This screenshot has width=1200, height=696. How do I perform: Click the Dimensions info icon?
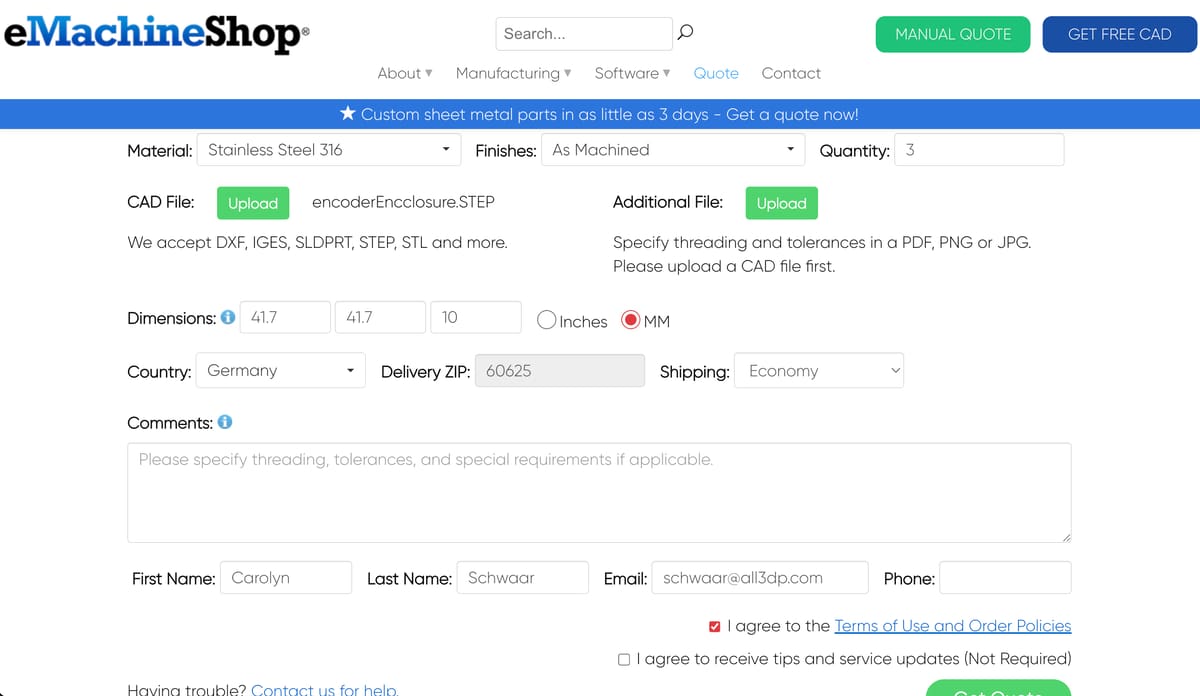click(228, 318)
